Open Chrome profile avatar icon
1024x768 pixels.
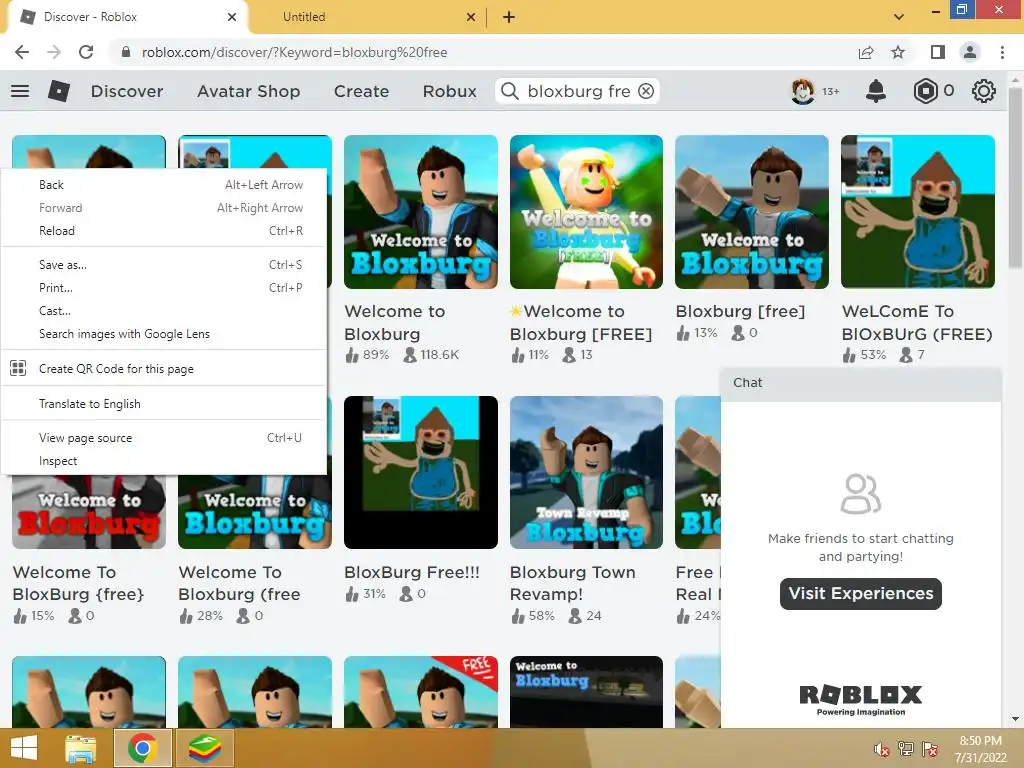coord(970,52)
